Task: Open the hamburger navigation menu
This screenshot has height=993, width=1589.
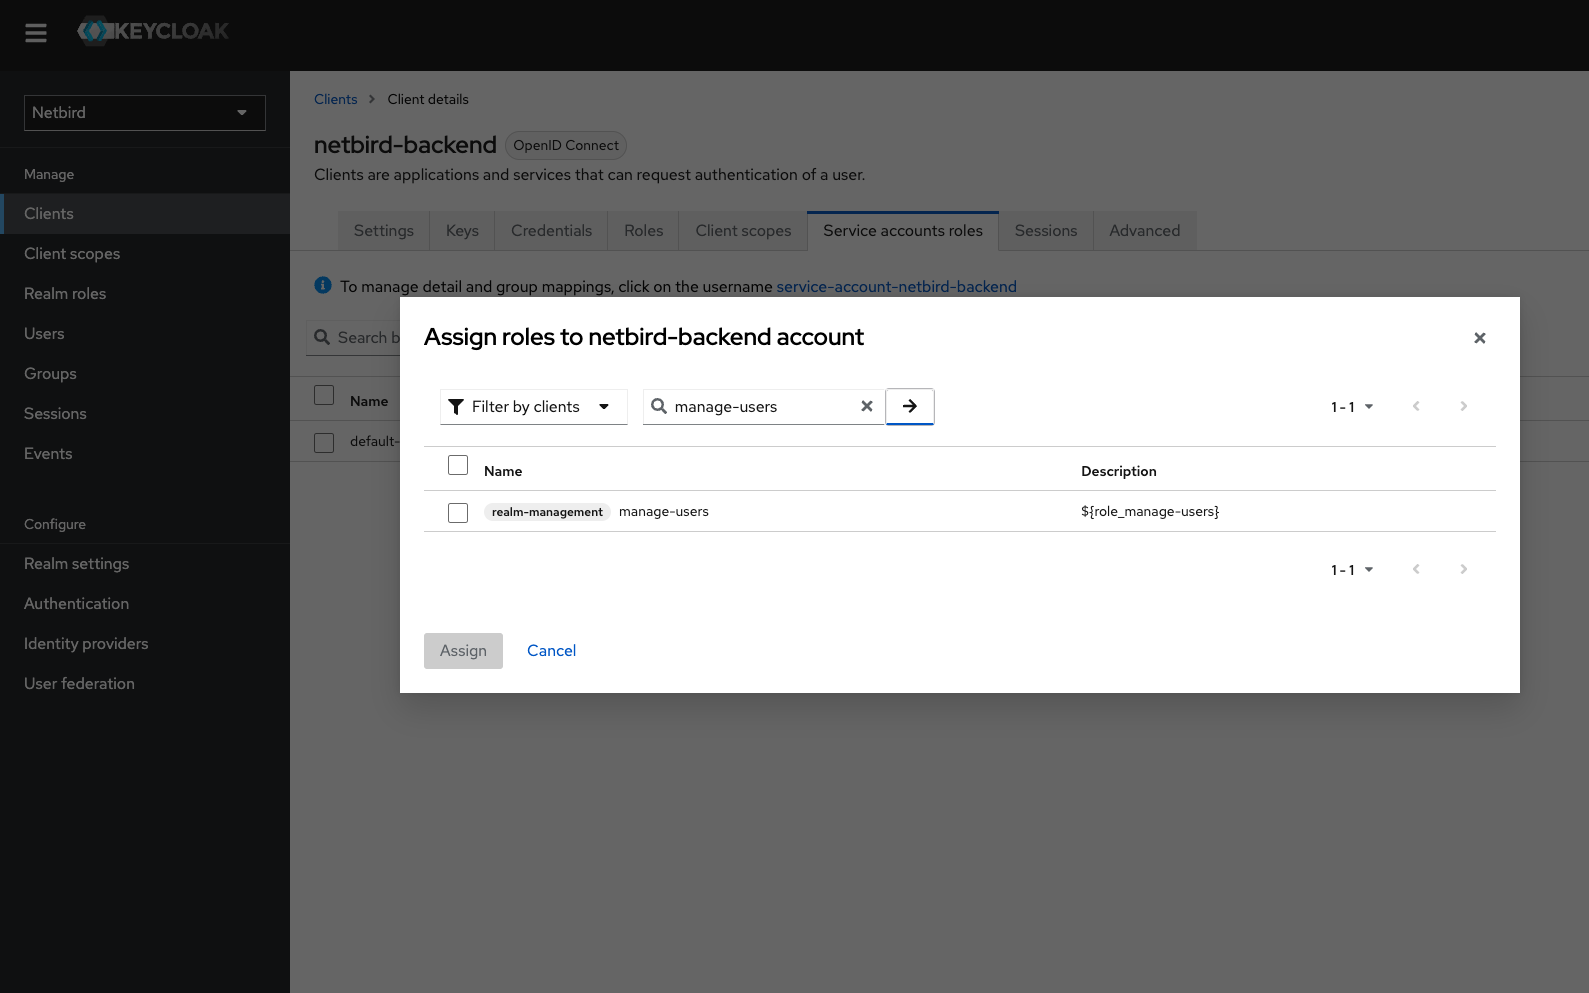Action: coord(36,33)
